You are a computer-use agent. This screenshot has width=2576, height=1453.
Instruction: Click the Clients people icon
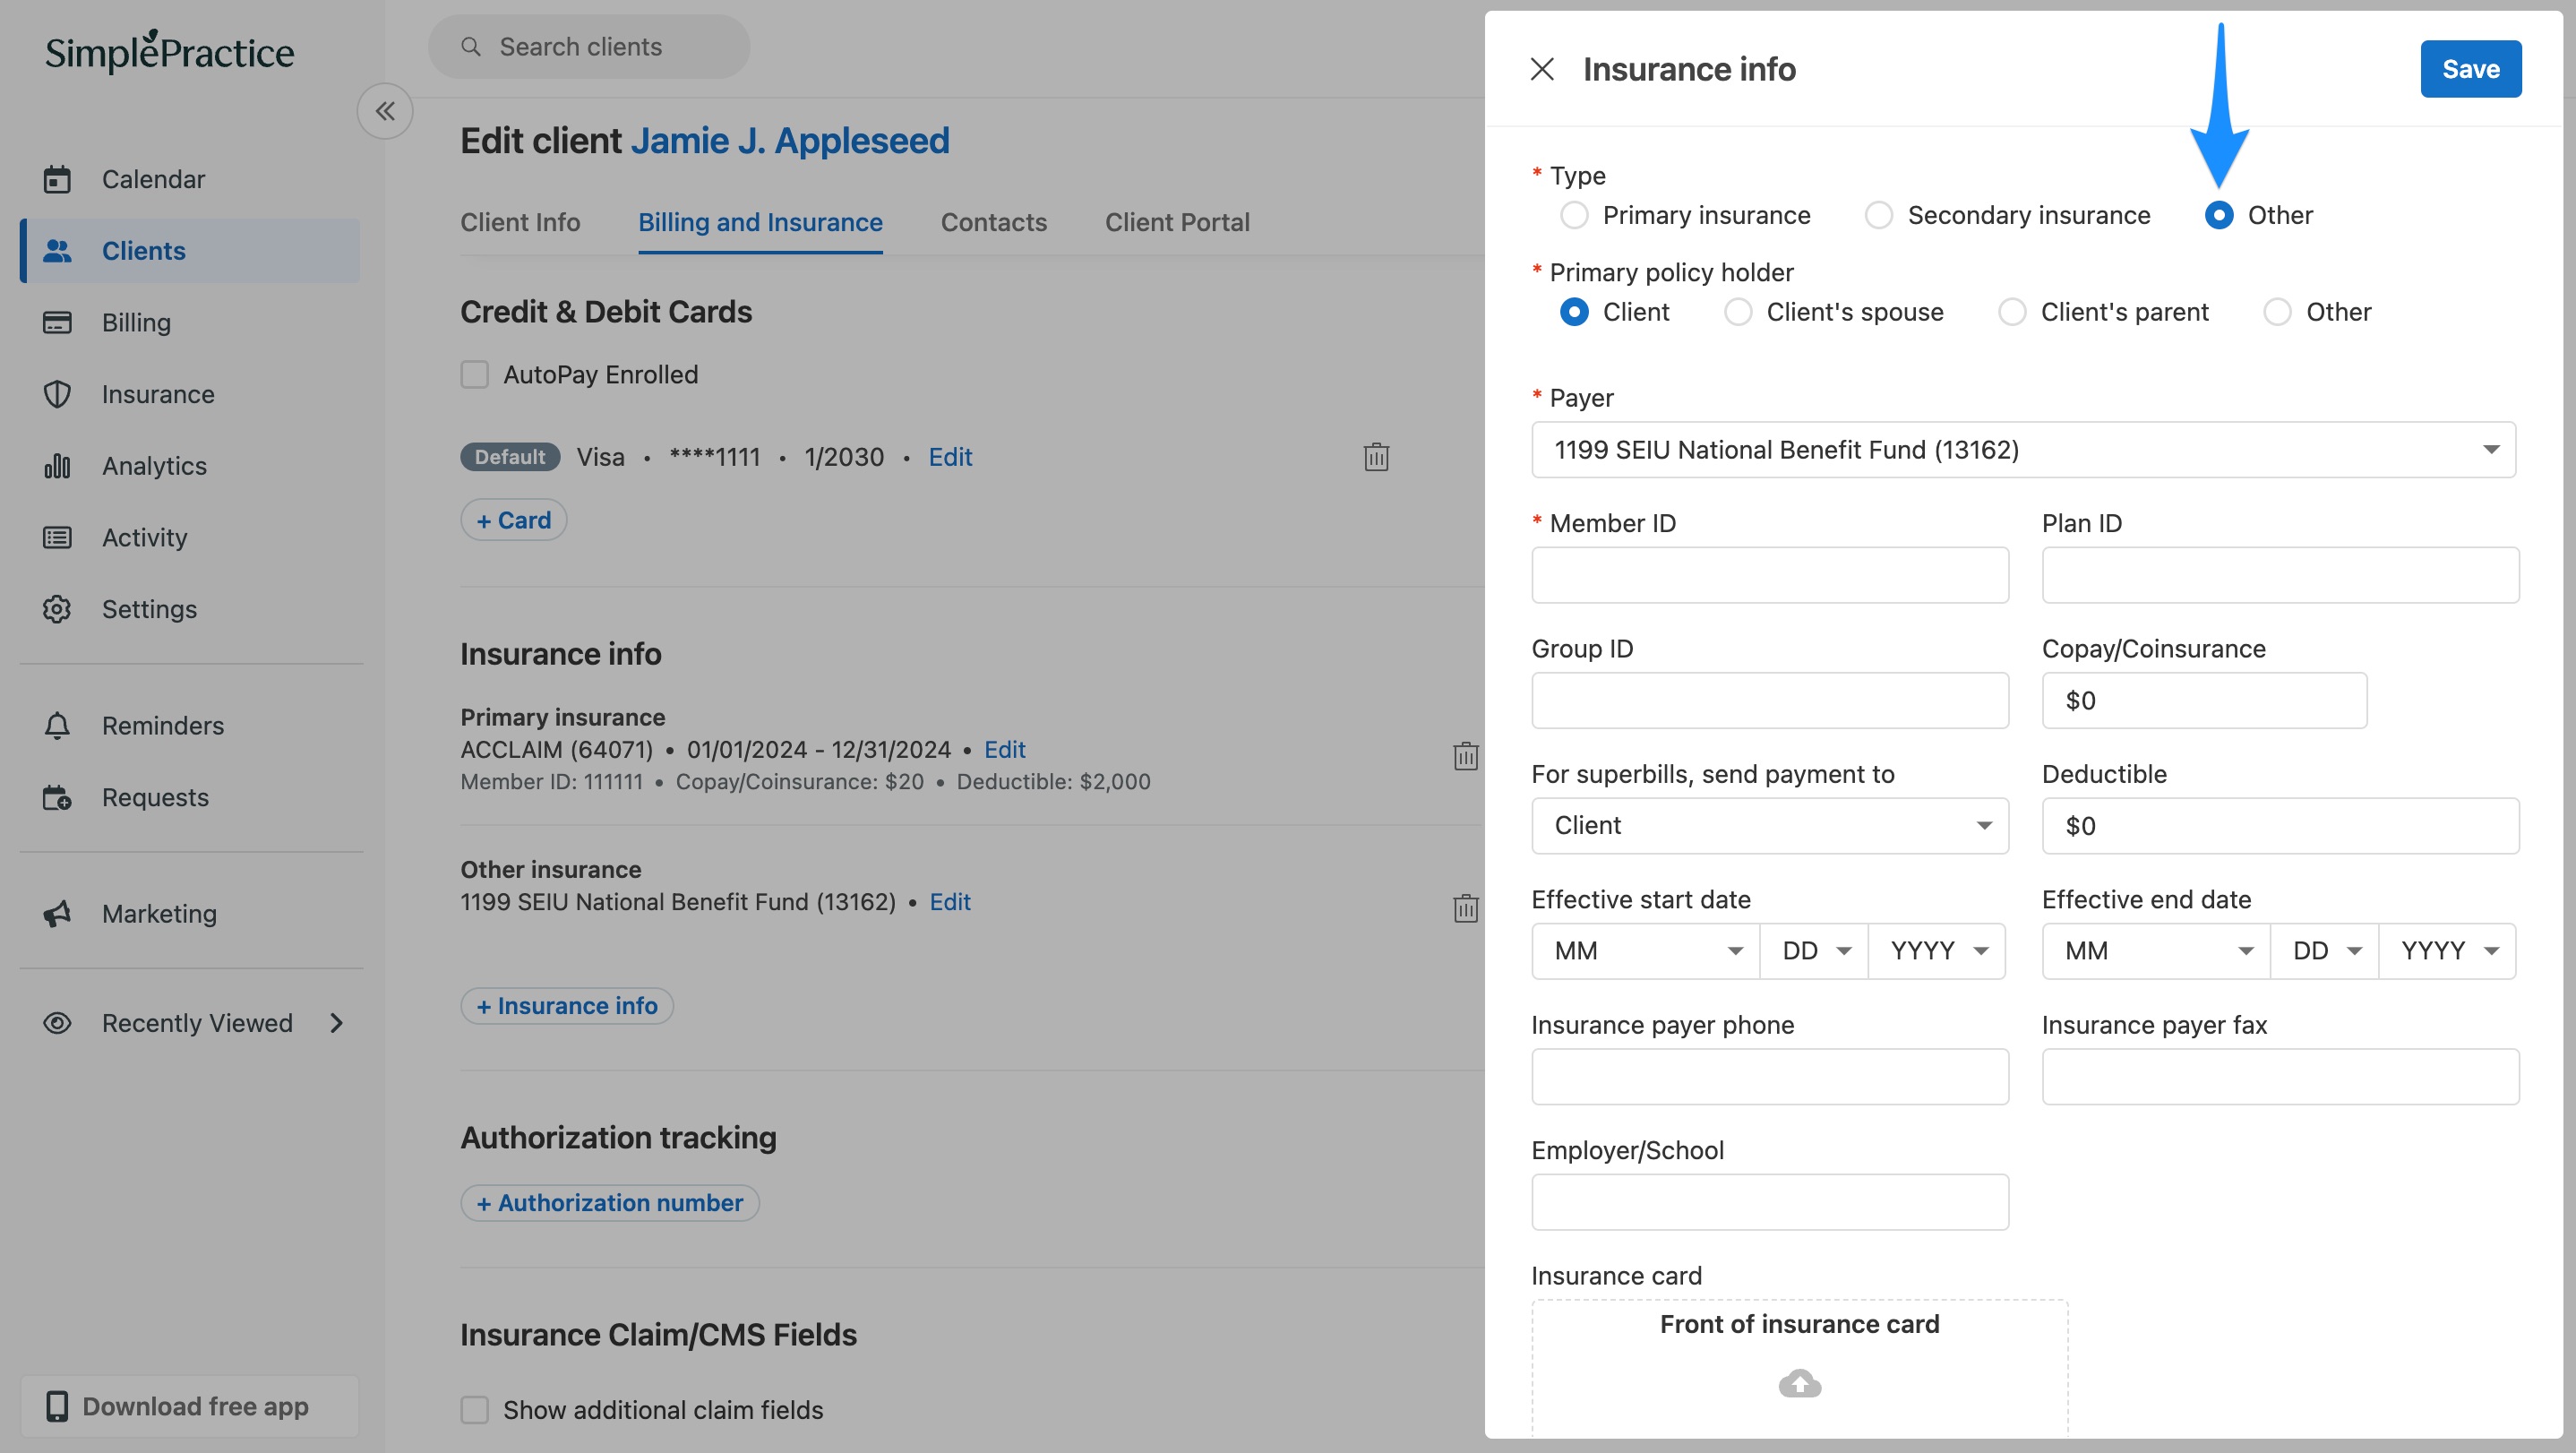57,251
